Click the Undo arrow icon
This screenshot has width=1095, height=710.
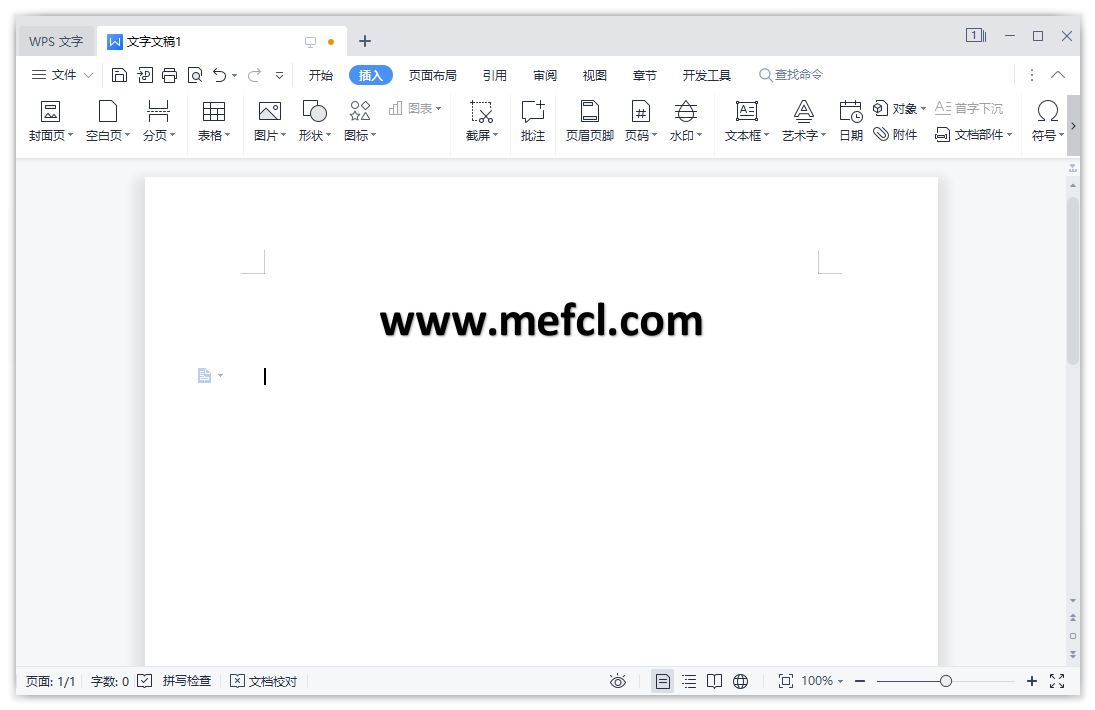(220, 75)
